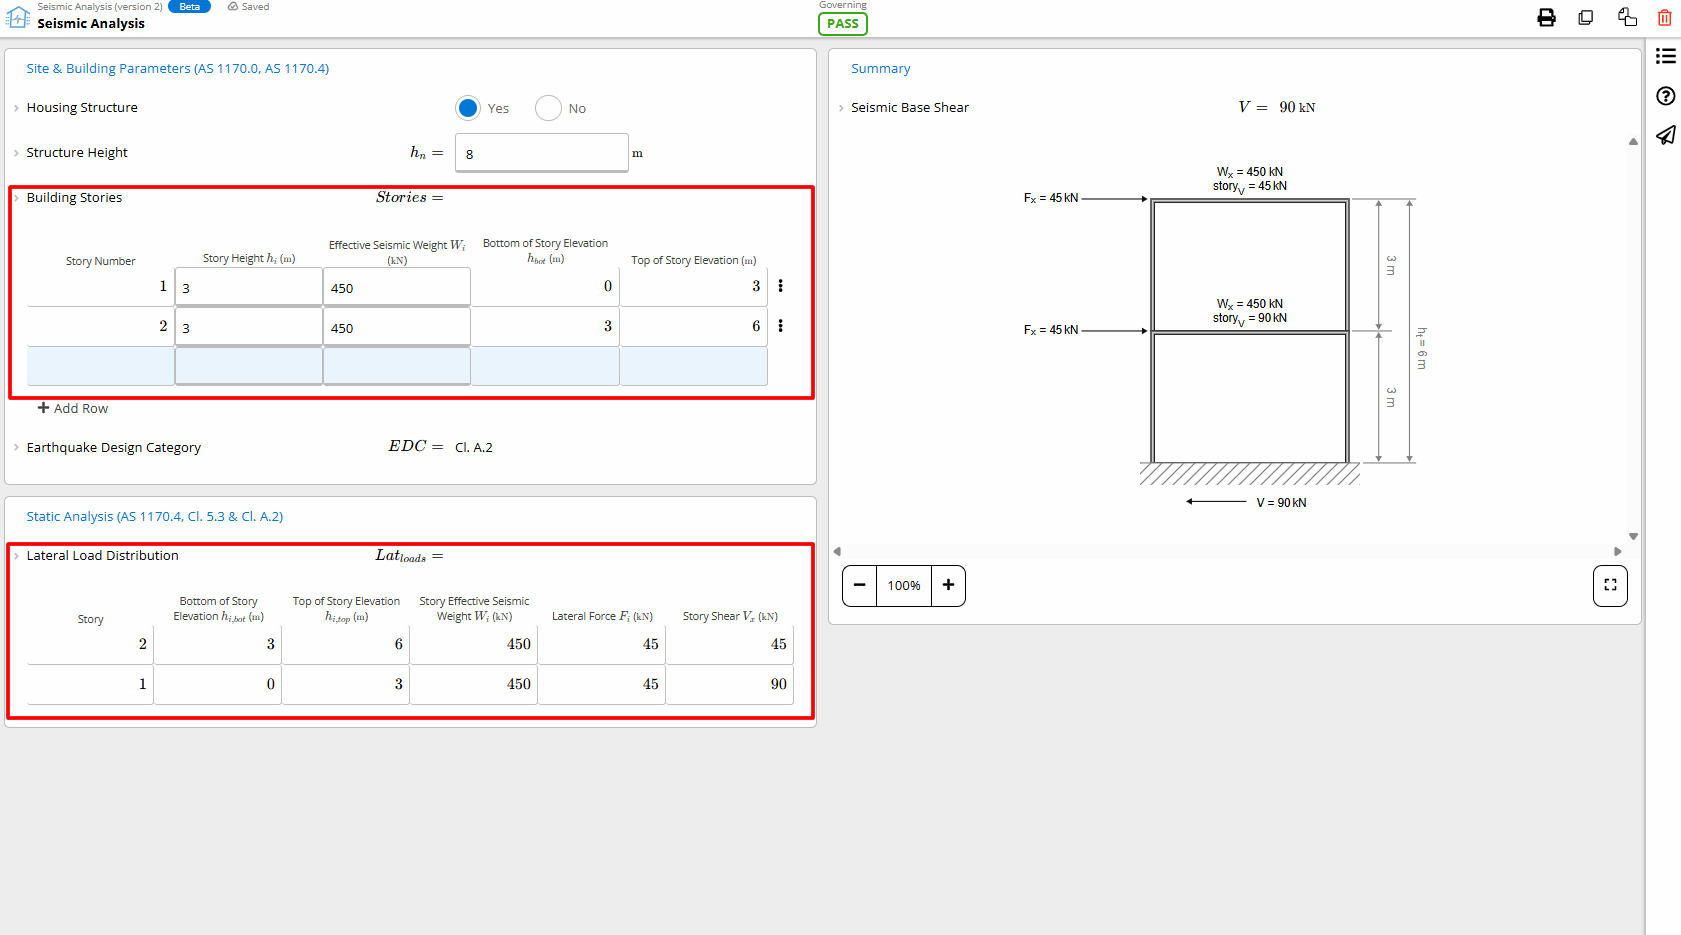Viewport: 1681px width, 935px height.
Task: Open the table of contents sidebar icon
Action: point(1665,56)
